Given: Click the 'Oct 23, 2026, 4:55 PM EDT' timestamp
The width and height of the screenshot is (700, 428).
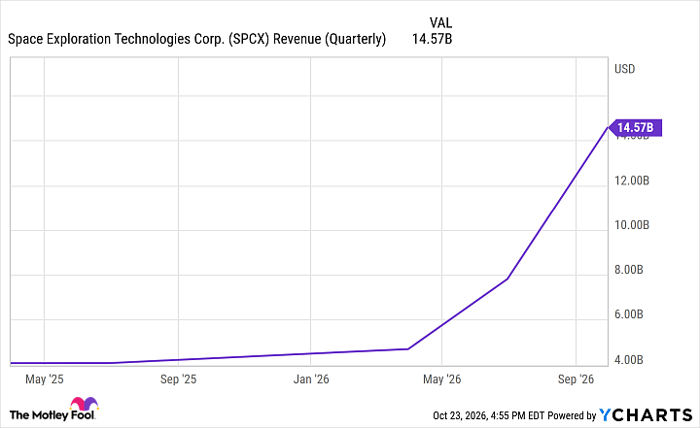Looking at the screenshot, I should coord(488,416).
